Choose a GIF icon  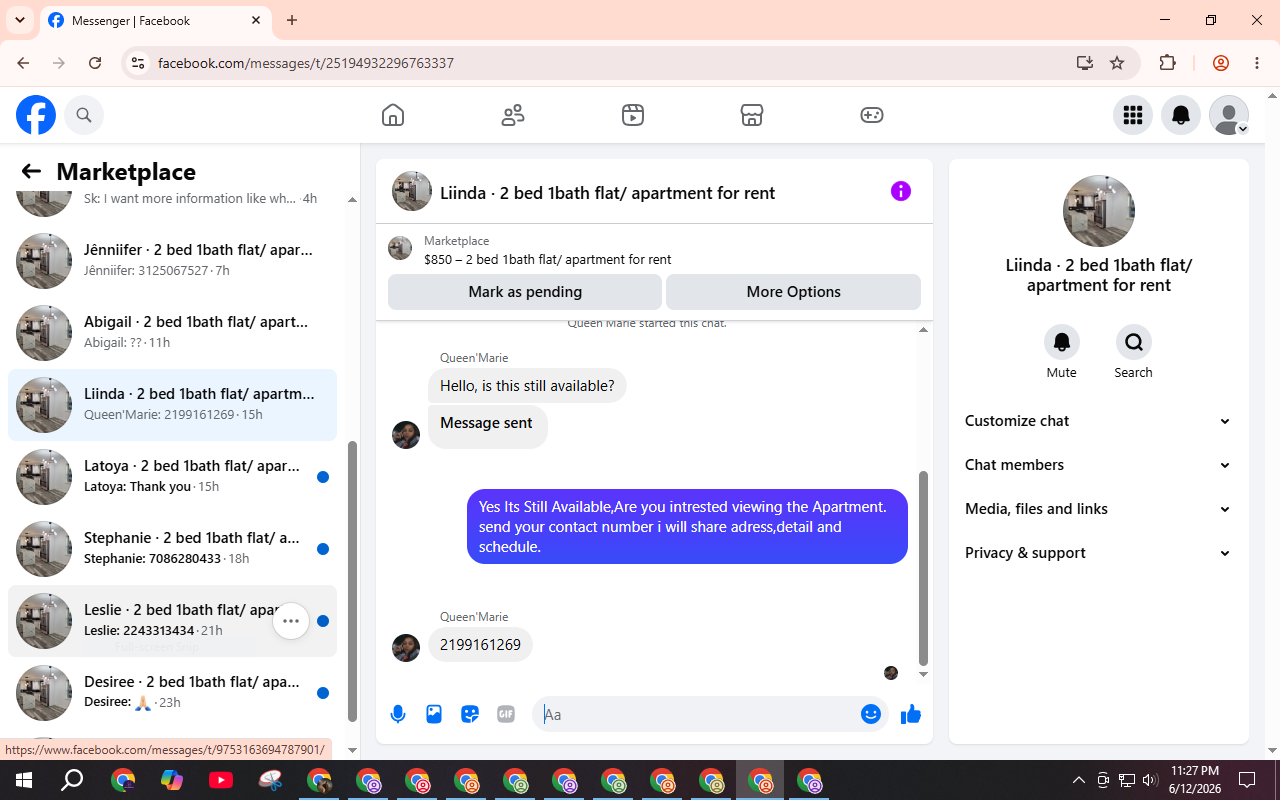(506, 714)
